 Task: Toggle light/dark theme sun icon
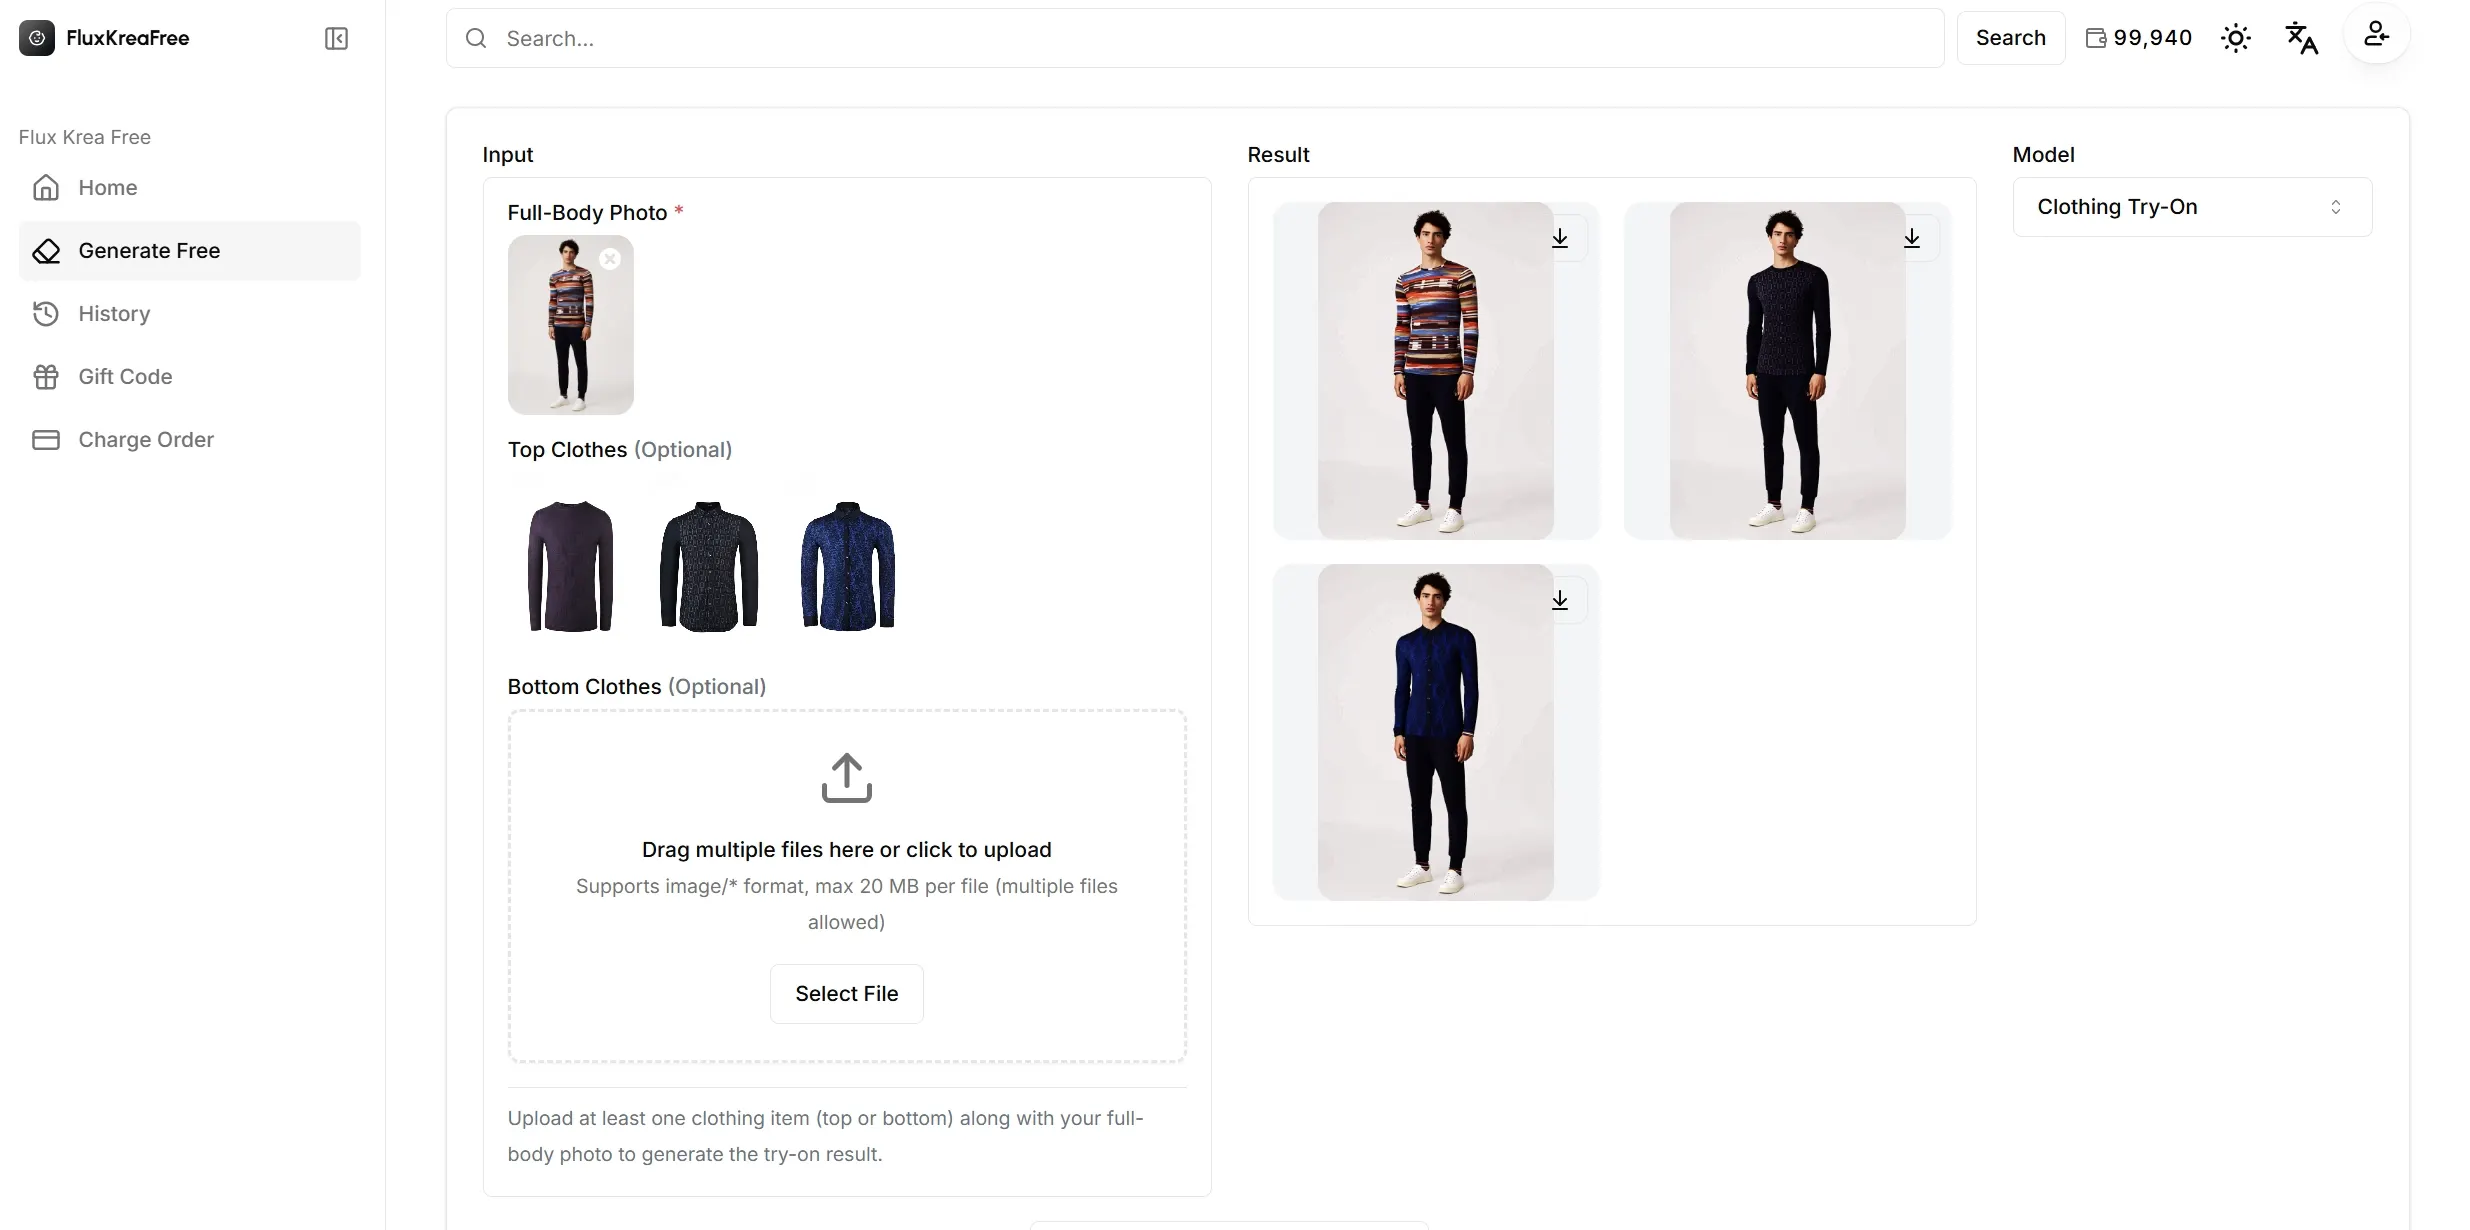2236,38
